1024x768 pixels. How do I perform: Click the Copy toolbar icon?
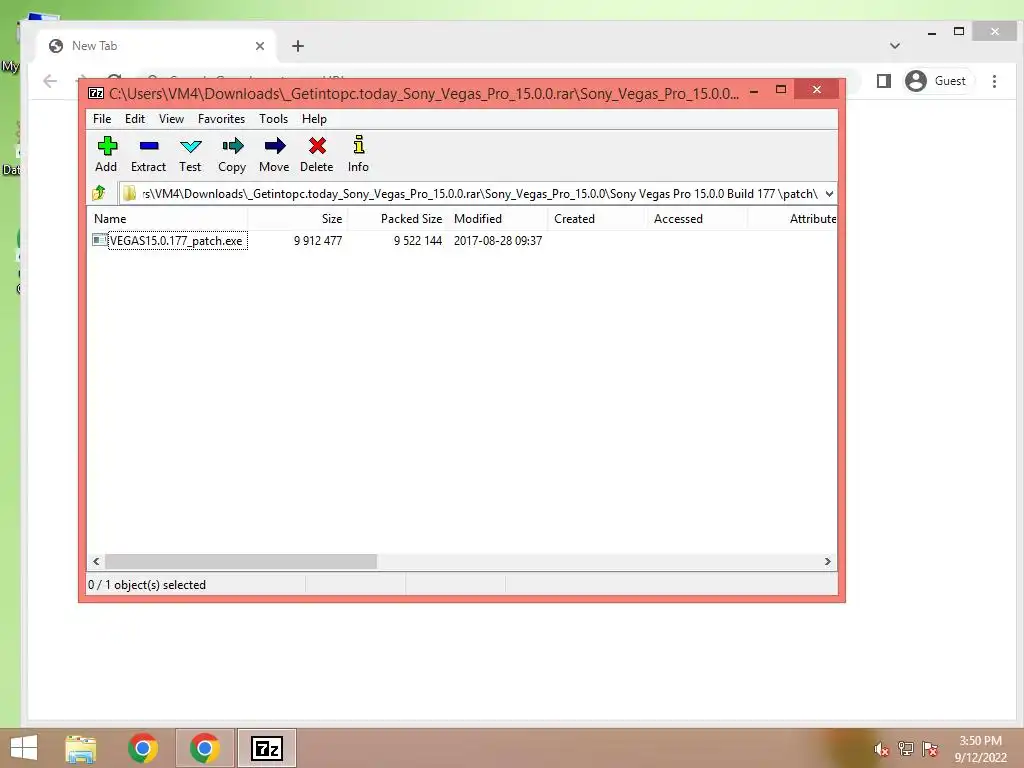[x=232, y=146]
